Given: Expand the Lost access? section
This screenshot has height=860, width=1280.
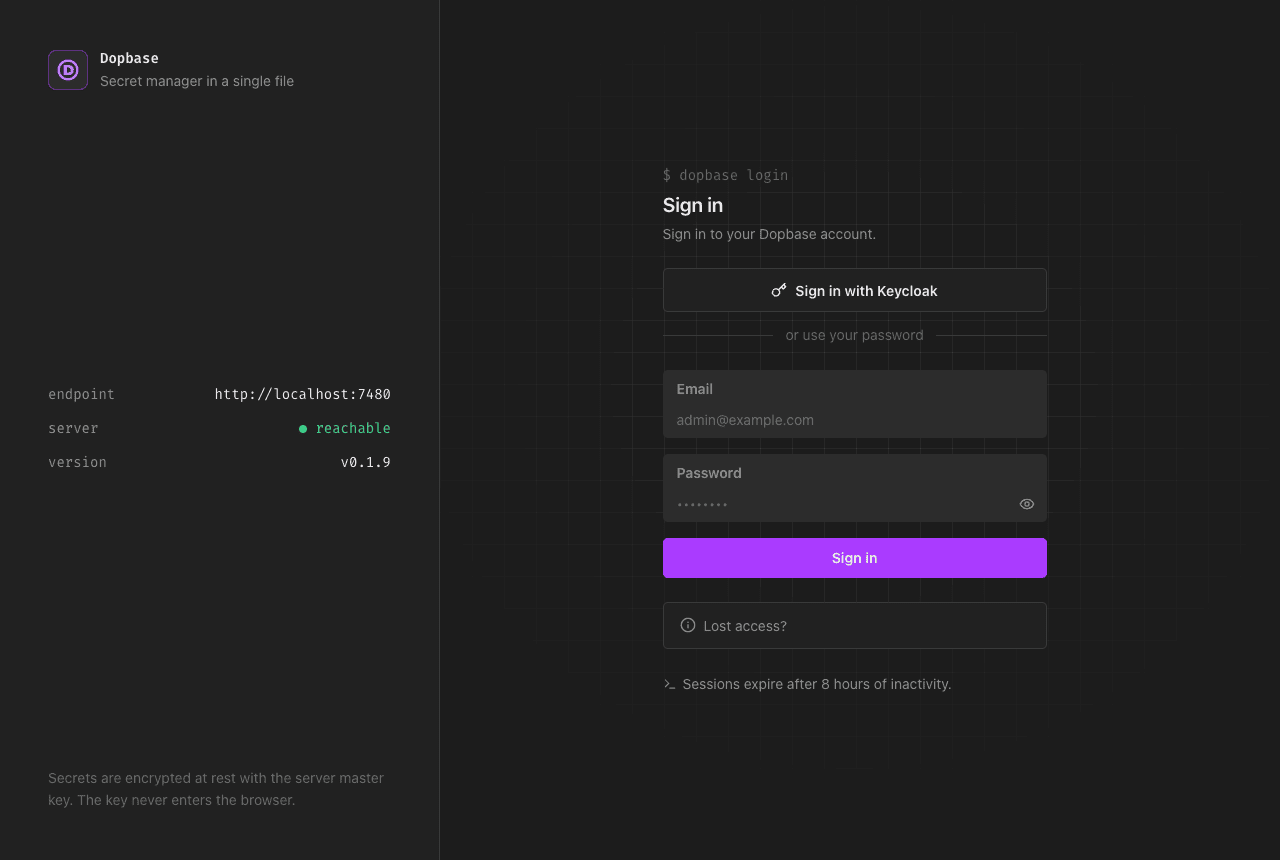Looking at the screenshot, I should point(854,625).
